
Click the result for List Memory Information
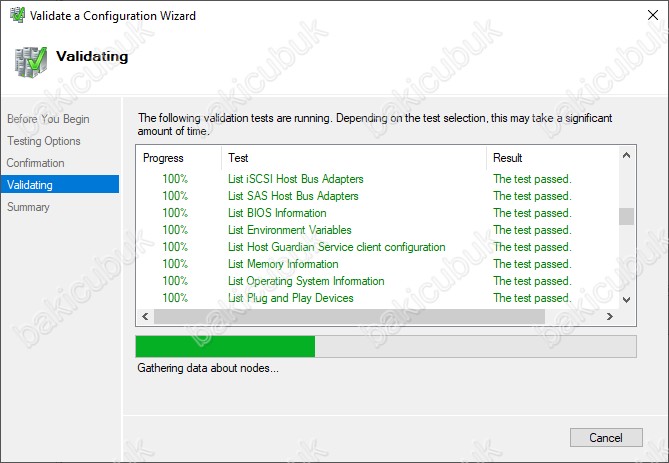[532, 264]
